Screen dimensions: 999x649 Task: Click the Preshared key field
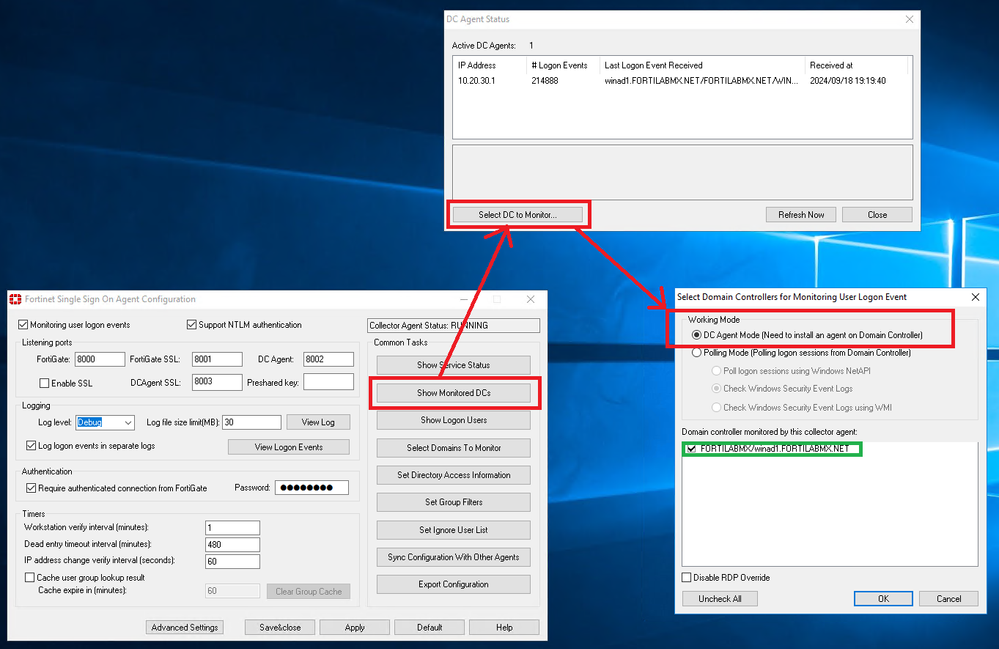point(329,382)
